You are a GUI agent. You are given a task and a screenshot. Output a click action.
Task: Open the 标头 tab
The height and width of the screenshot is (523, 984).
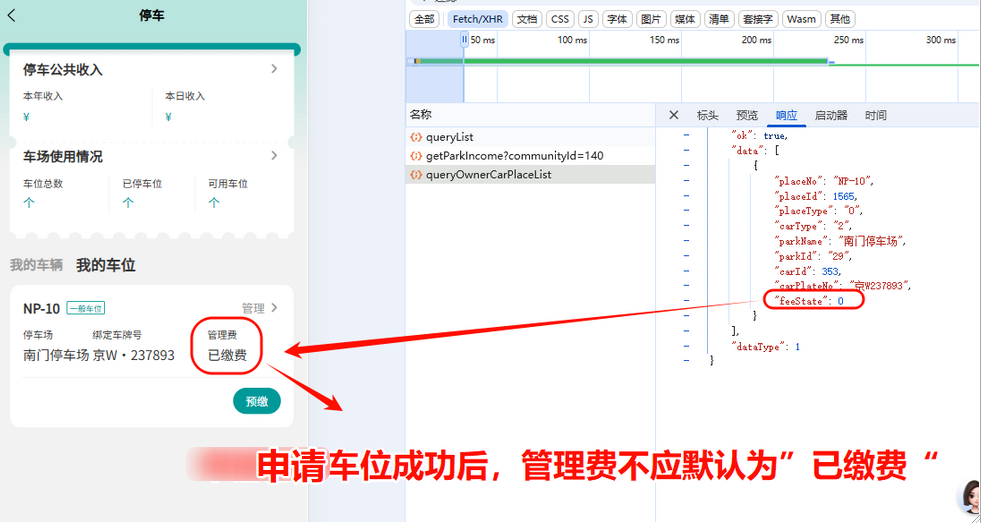707,115
